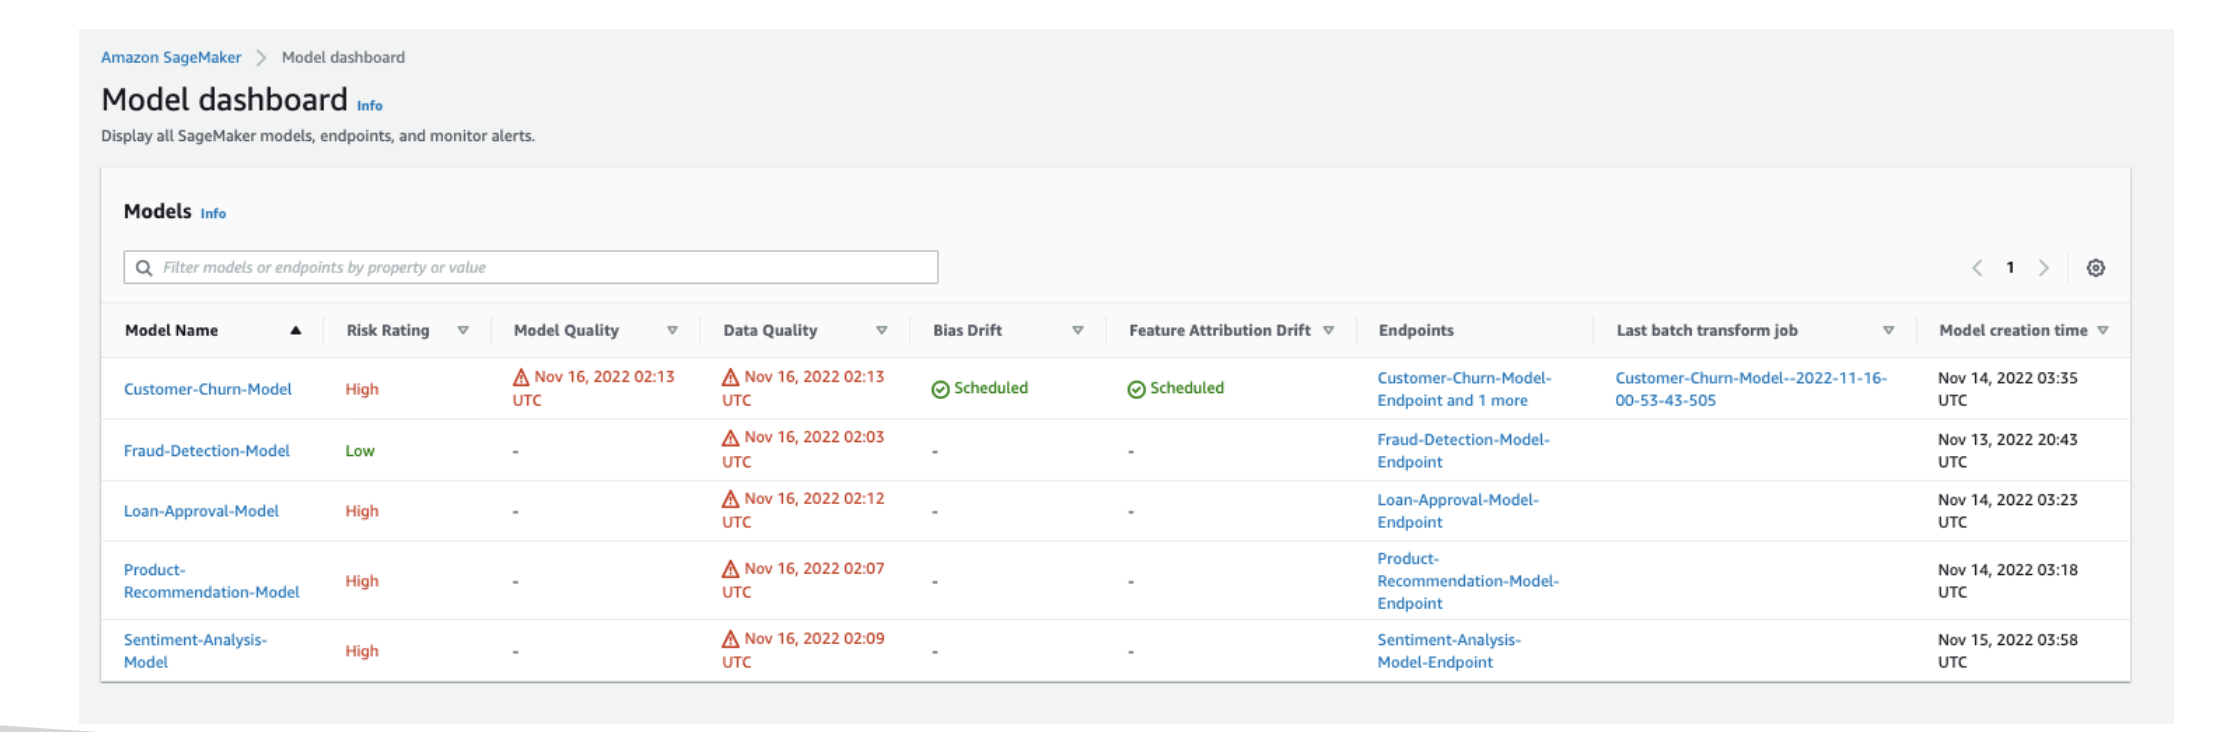
Task: Go to the previous page arrow
Action: pyautogui.click(x=1977, y=268)
